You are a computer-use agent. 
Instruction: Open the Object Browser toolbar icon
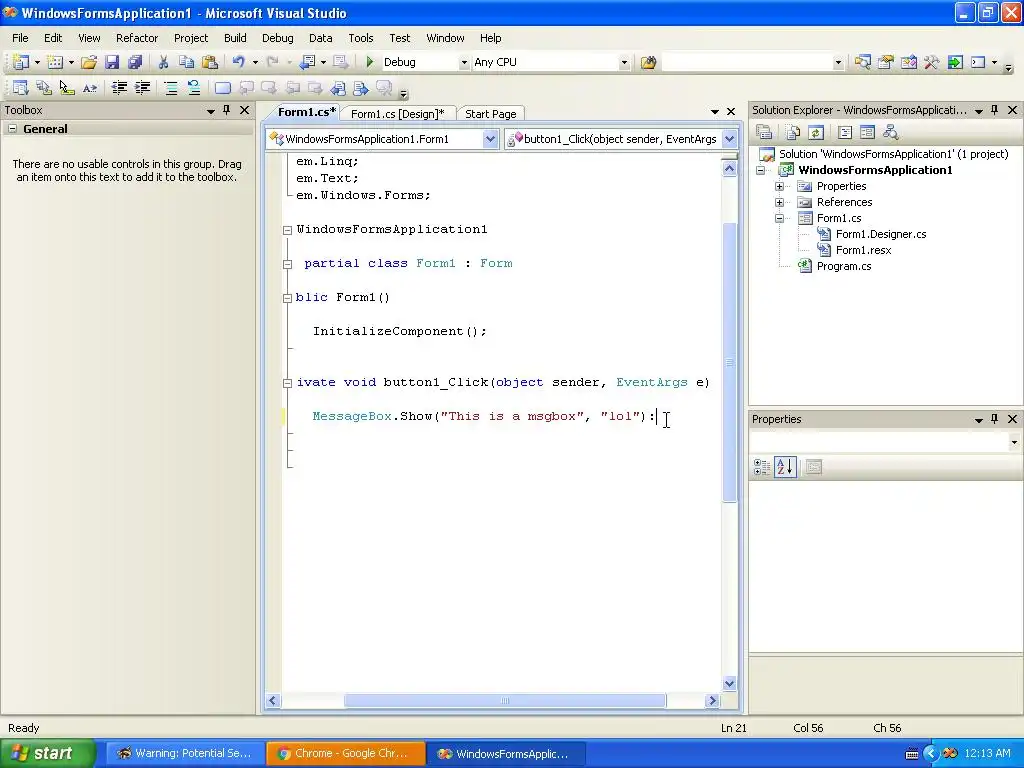(908, 62)
